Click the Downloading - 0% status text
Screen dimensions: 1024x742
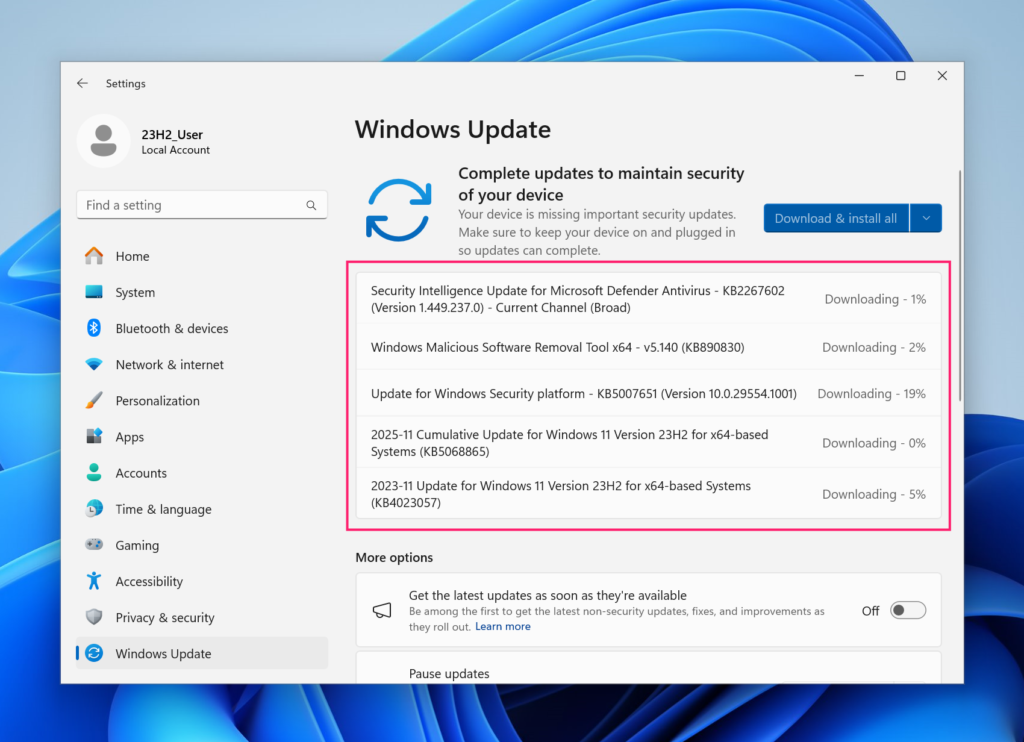(874, 443)
